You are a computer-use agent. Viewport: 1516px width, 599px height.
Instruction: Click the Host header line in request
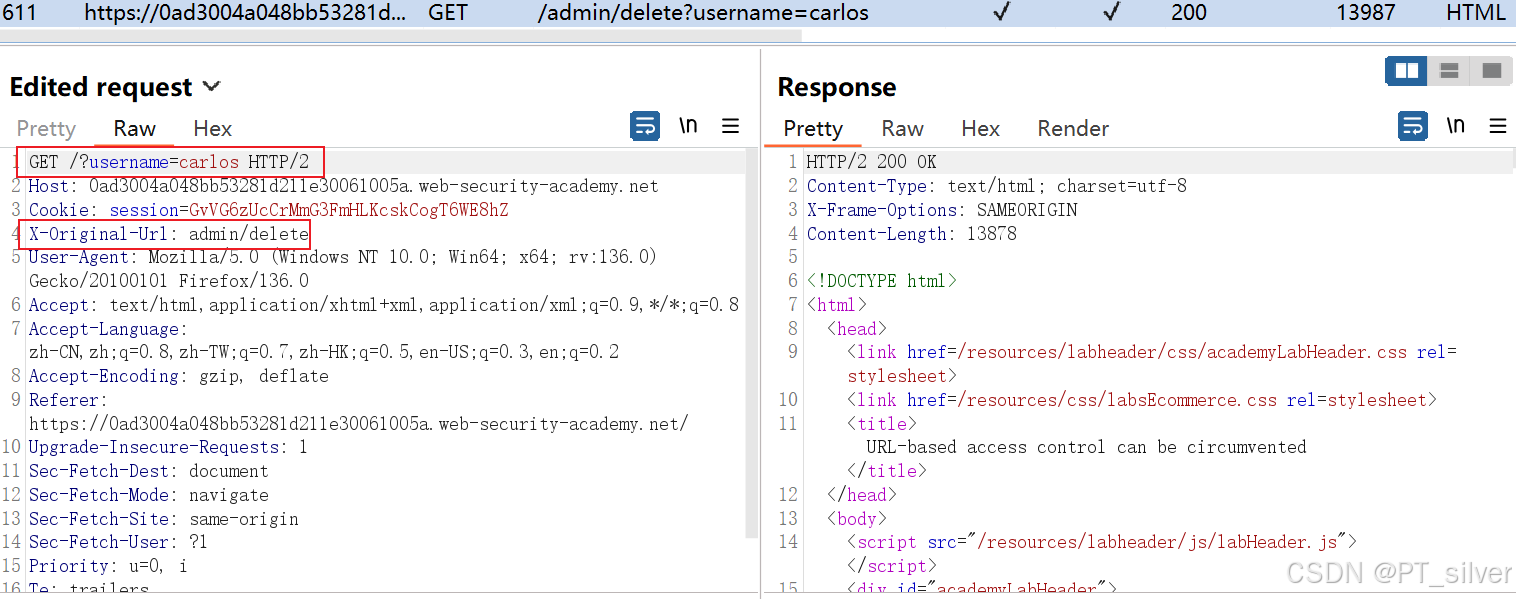point(343,186)
